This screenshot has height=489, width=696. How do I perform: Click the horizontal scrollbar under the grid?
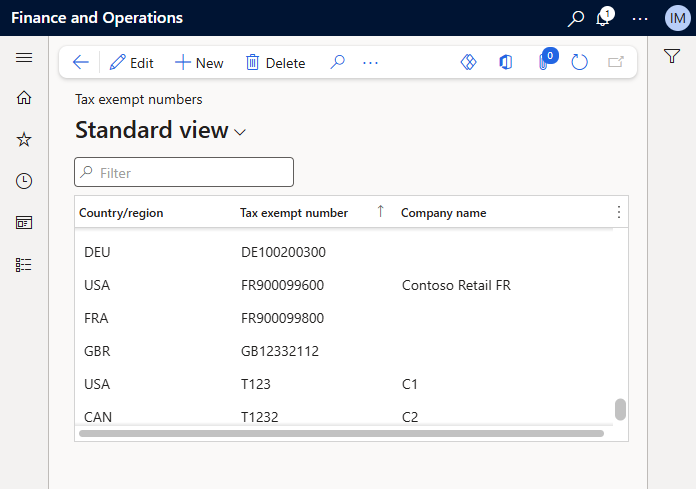(x=341, y=433)
